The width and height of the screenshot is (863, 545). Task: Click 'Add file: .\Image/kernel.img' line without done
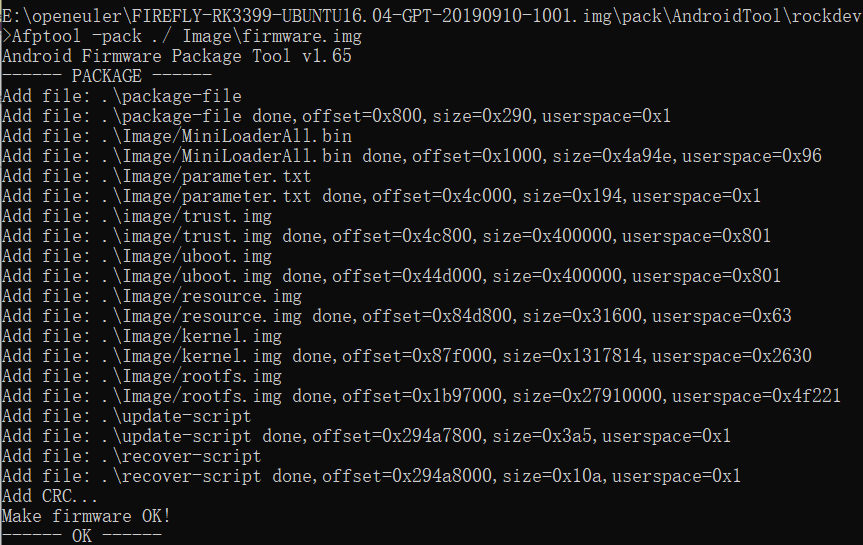click(x=142, y=336)
